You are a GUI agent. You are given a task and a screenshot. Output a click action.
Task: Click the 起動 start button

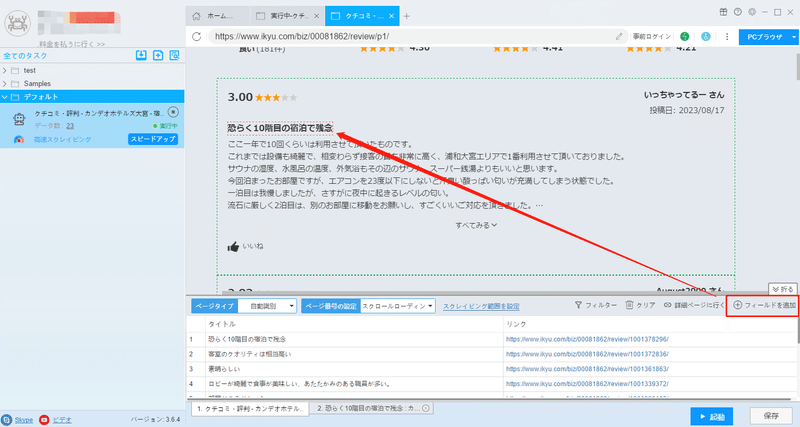pos(712,416)
